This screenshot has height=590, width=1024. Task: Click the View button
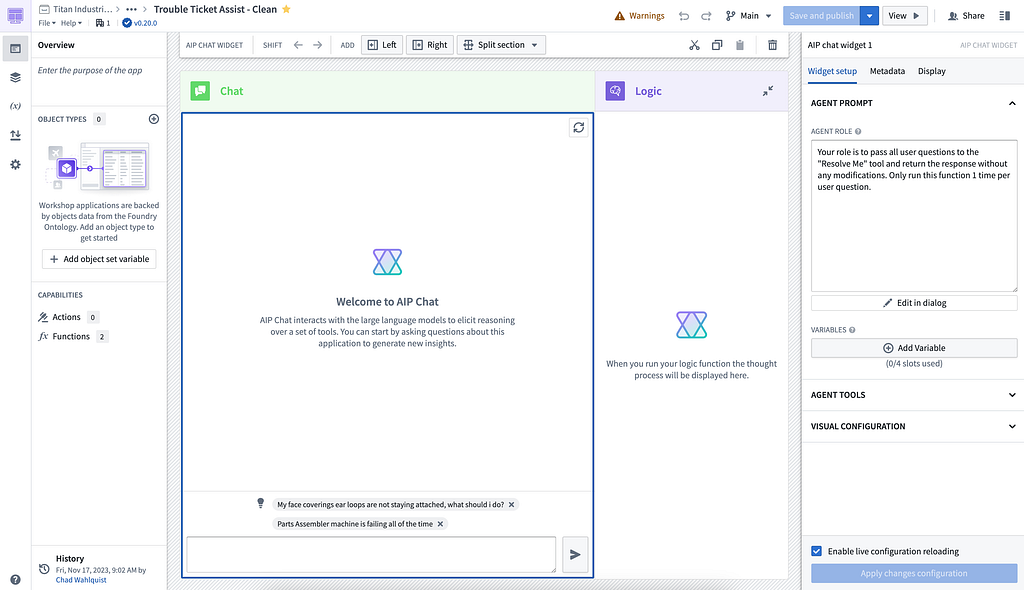904,16
